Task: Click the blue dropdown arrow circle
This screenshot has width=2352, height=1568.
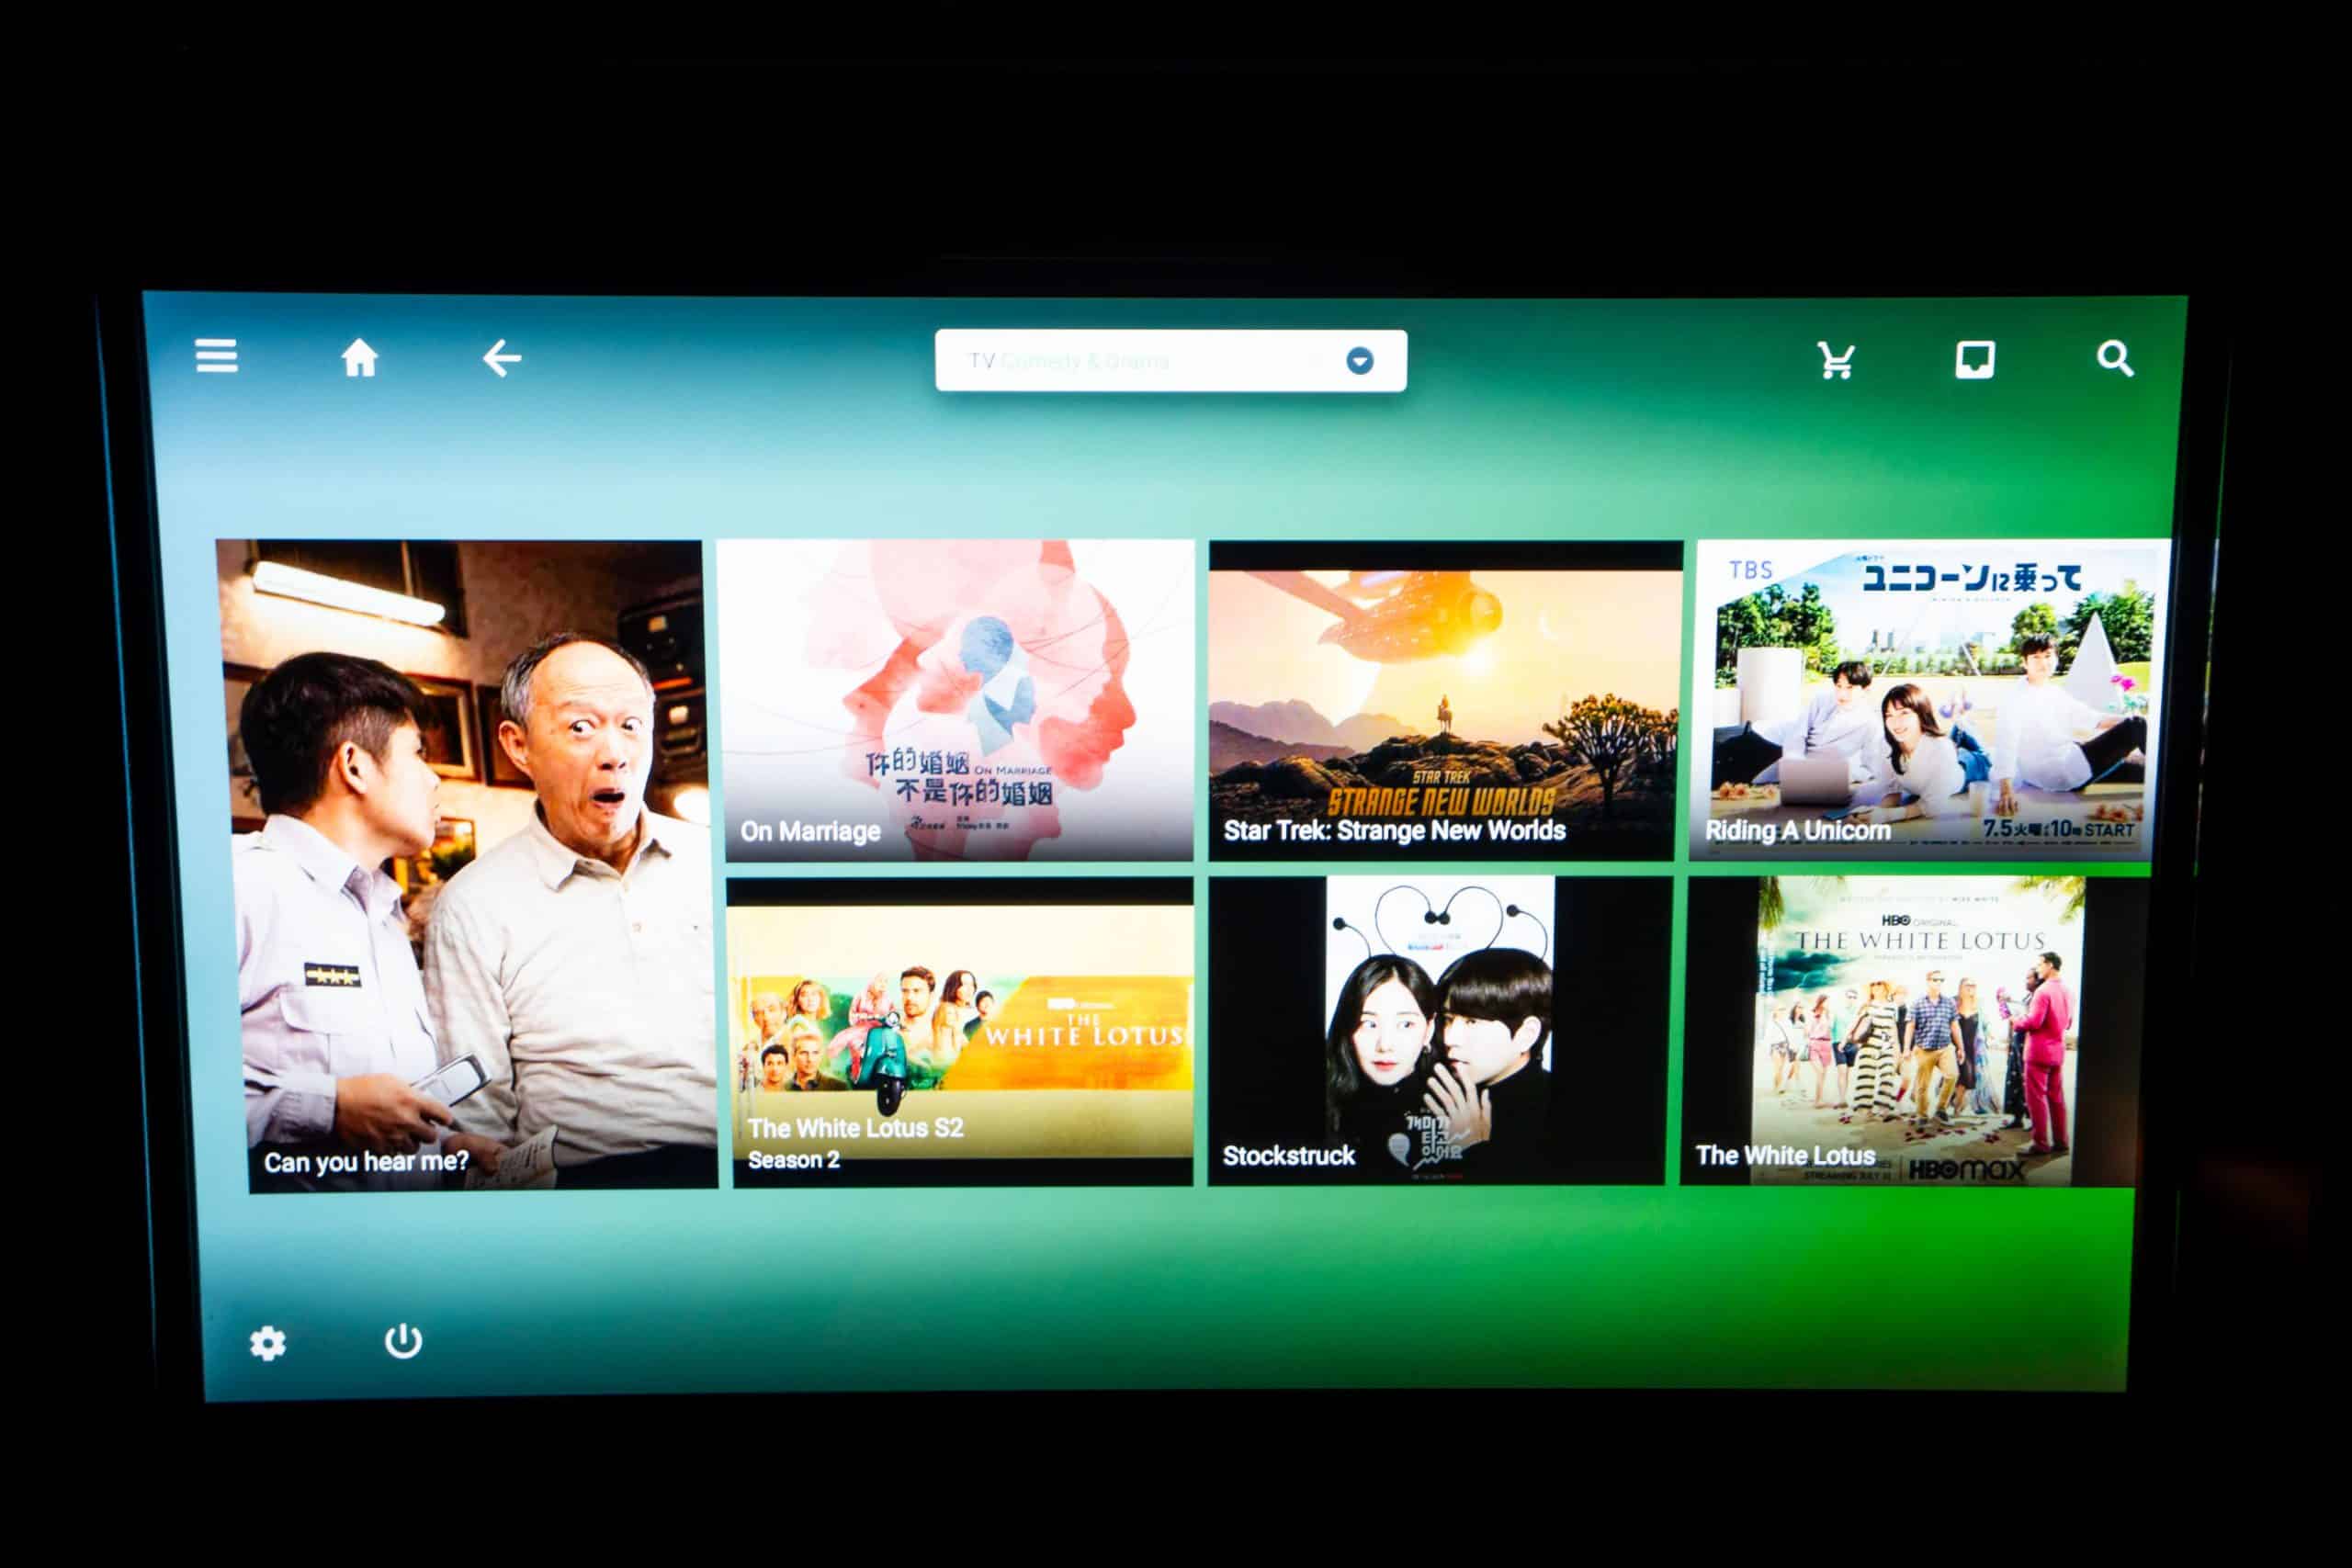Action: (1359, 361)
